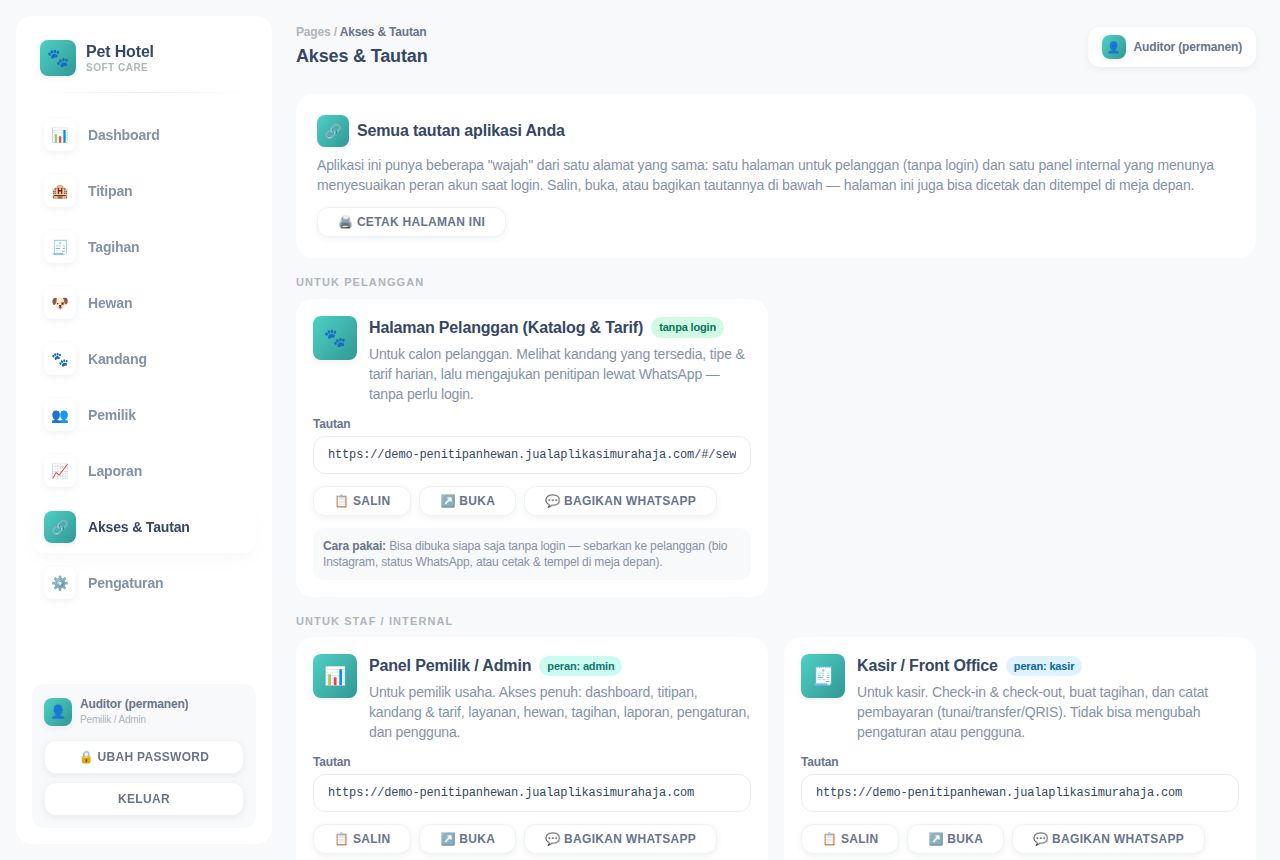
Task: Click Bagikan WhatsApp on Kasir / Front Office card
Action: [1108, 839]
